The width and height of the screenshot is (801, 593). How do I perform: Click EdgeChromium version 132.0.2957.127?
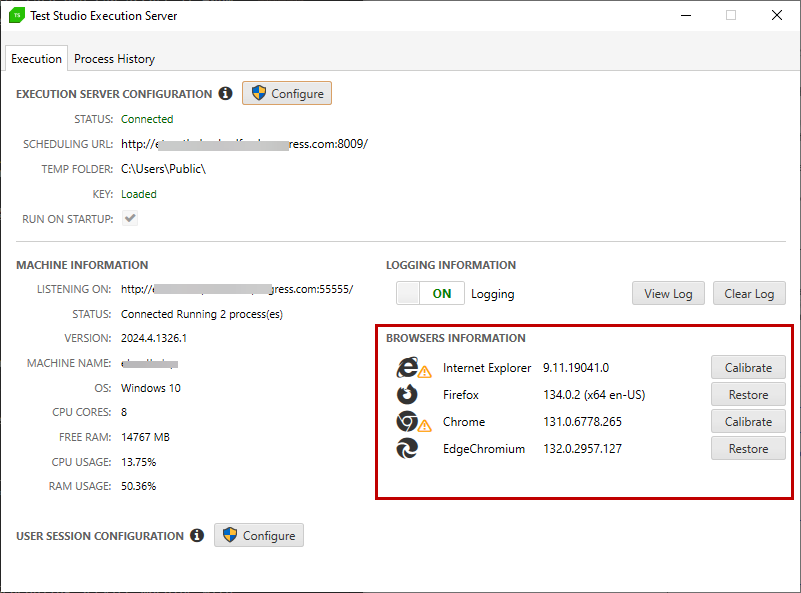pyautogui.click(x=582, y=449)
